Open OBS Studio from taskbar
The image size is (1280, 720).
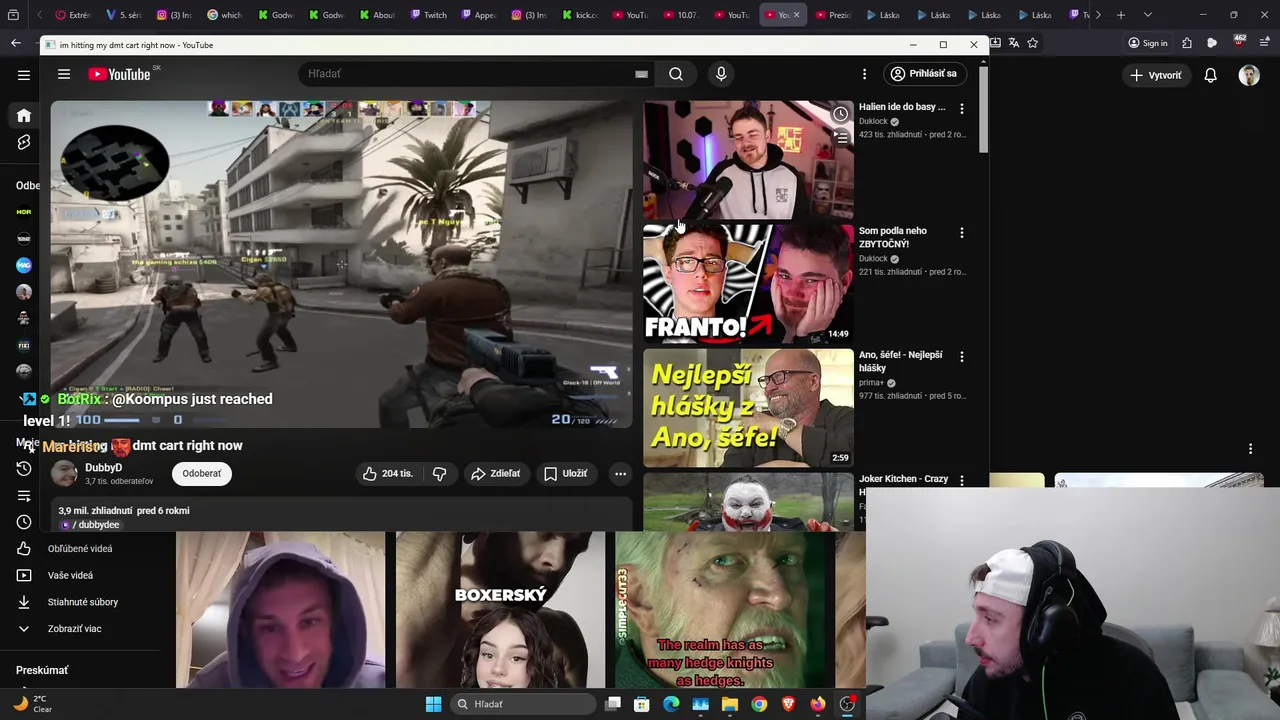click(x=847, y=704)
